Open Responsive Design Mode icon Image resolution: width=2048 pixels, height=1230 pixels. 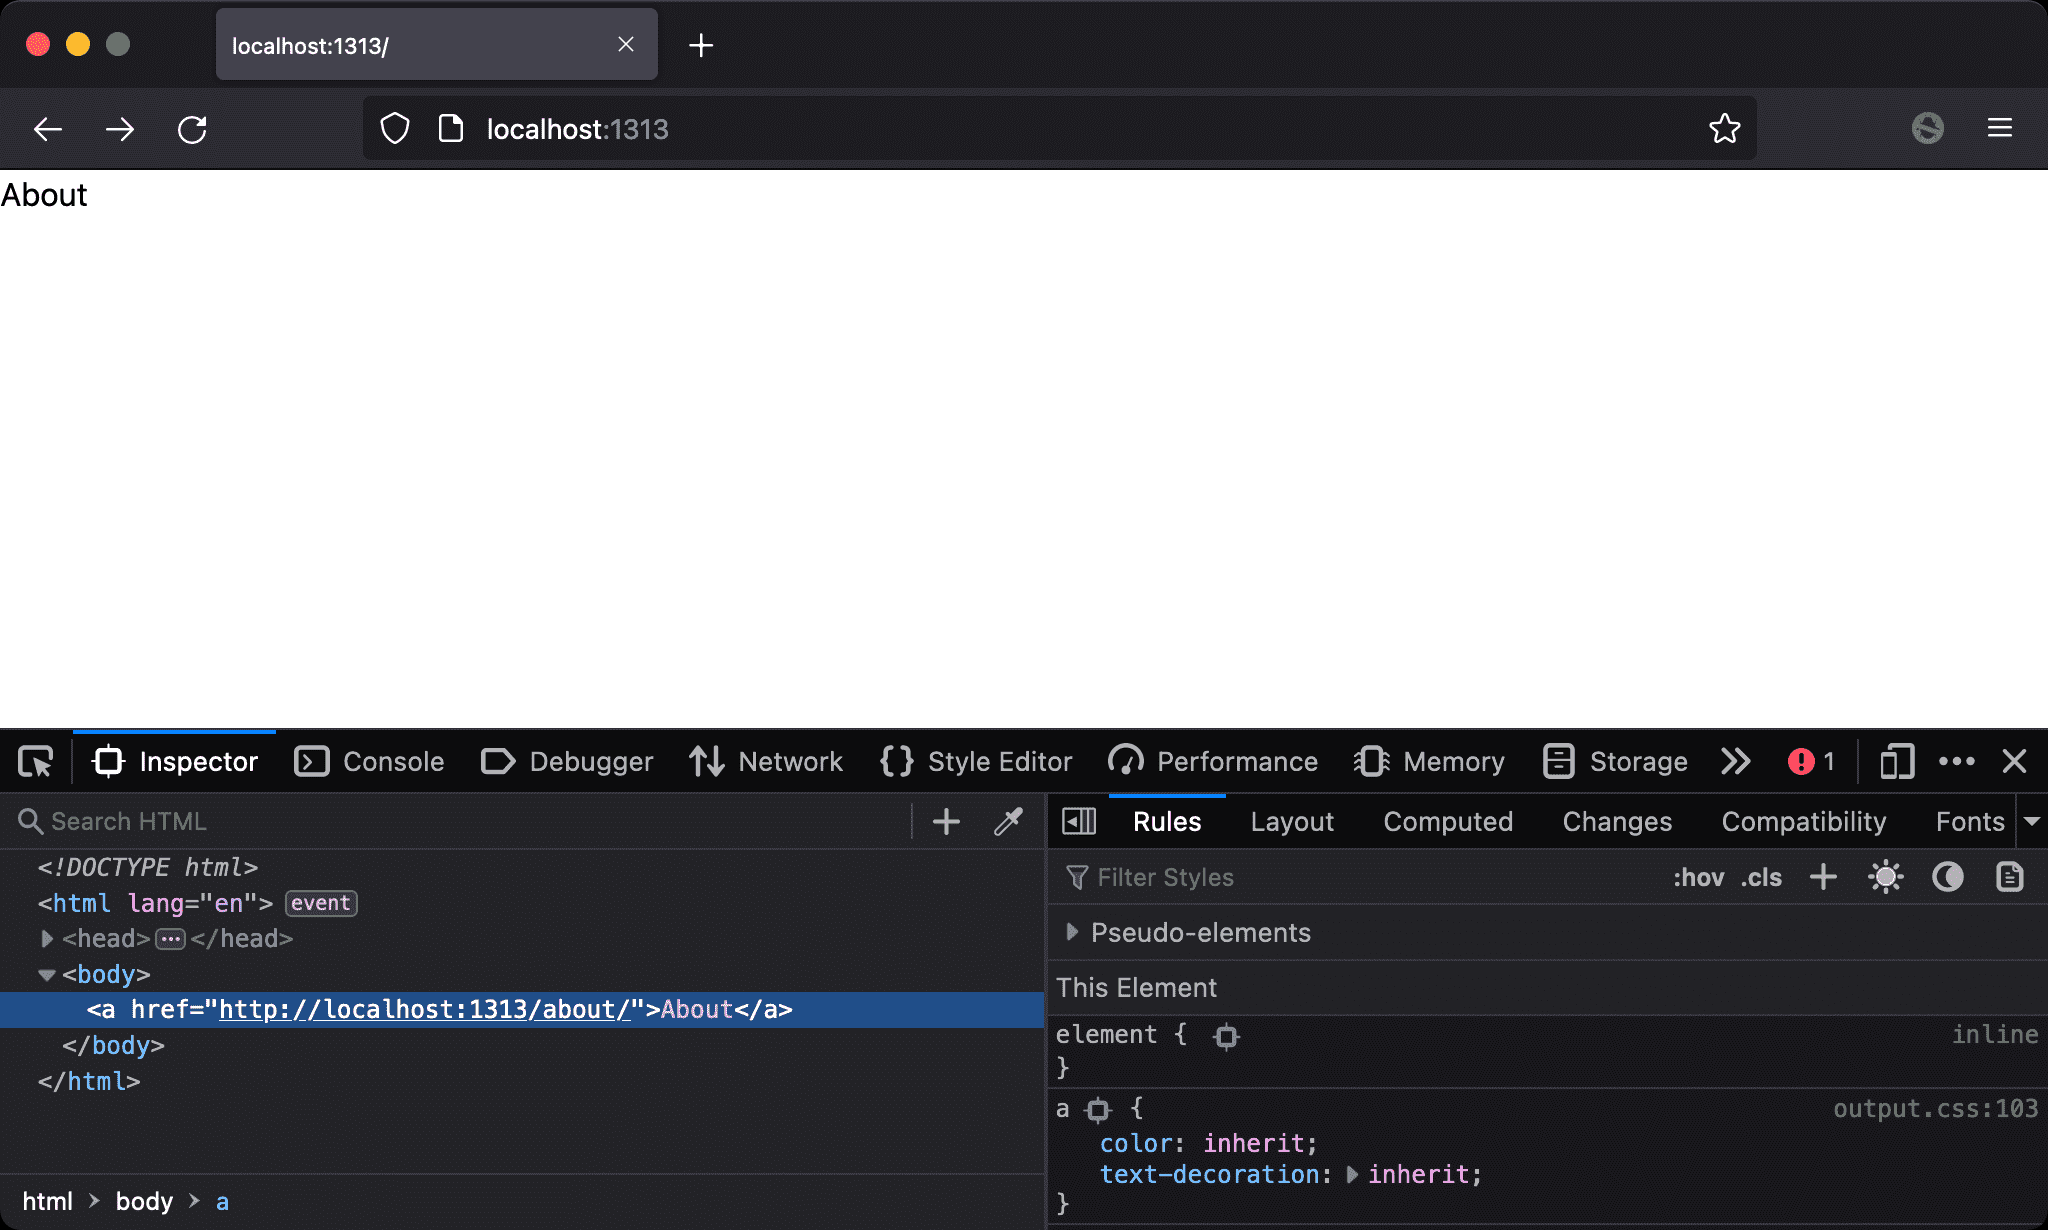[x=1896, y=762]
